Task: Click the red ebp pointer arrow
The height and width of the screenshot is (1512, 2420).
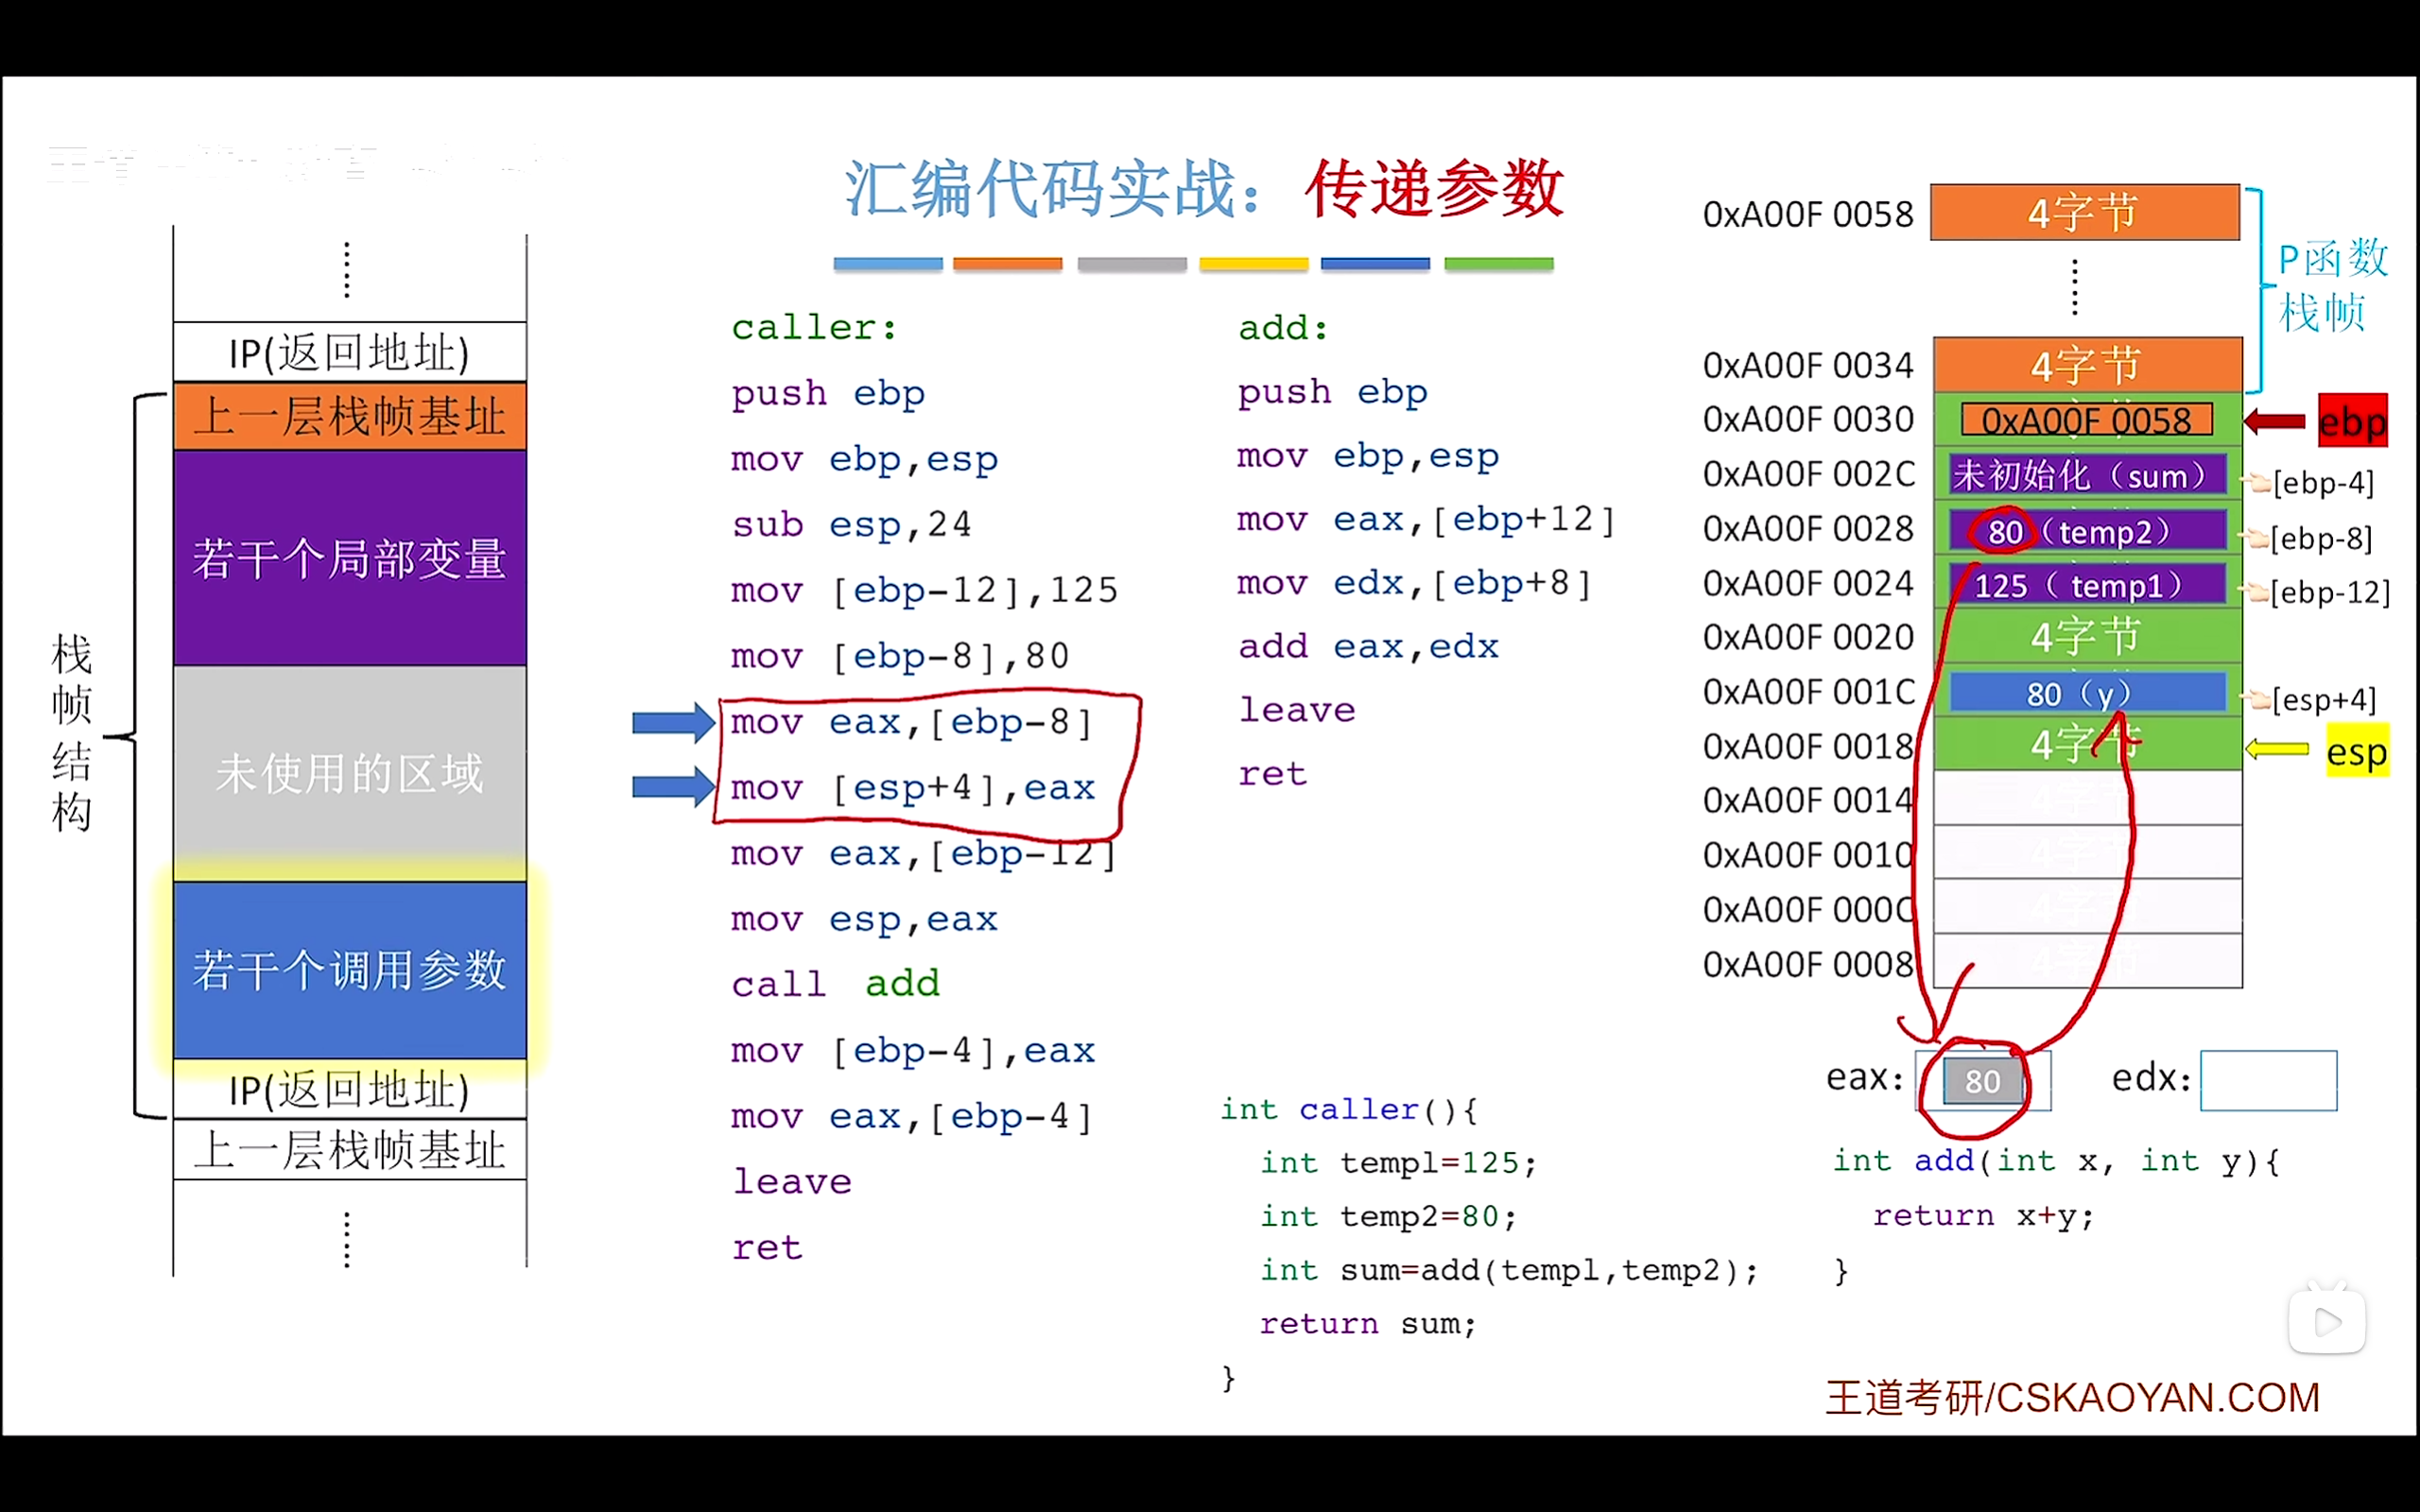Action: 2276,421
